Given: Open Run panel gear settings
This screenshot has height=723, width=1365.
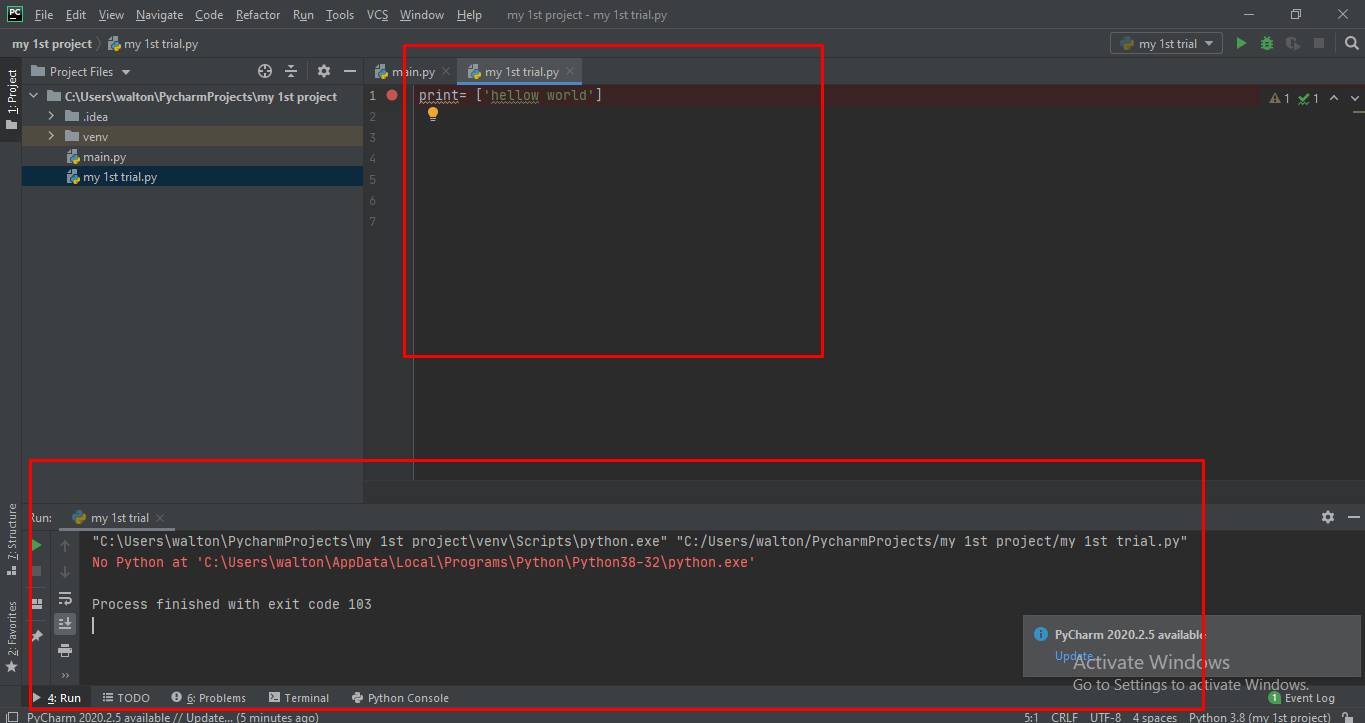Looking at the screenshot, I should [x=1327, y=517].
